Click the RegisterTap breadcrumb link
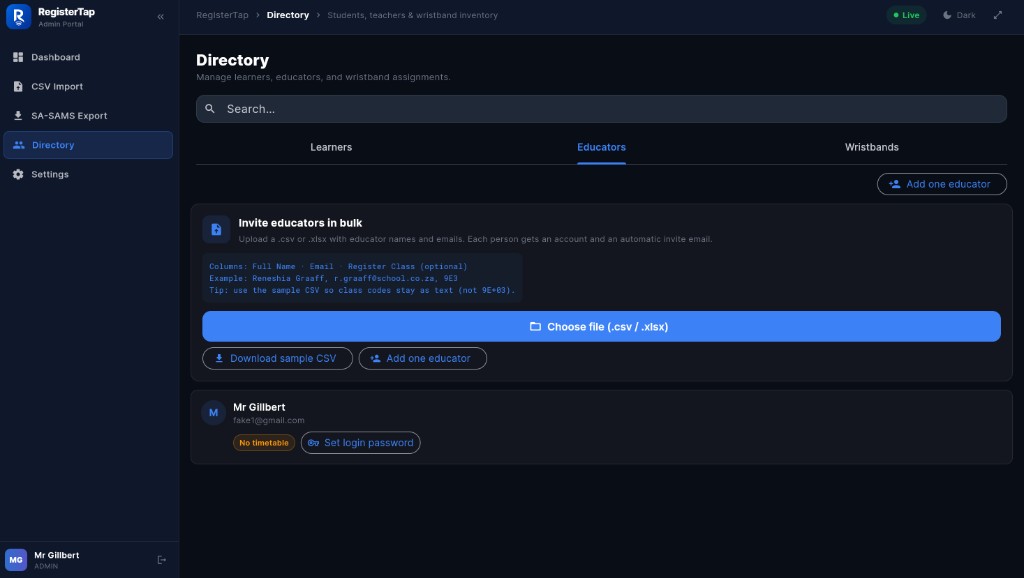Image resolution: width=1024 pixels, height=578 pixels. (222, 15)
